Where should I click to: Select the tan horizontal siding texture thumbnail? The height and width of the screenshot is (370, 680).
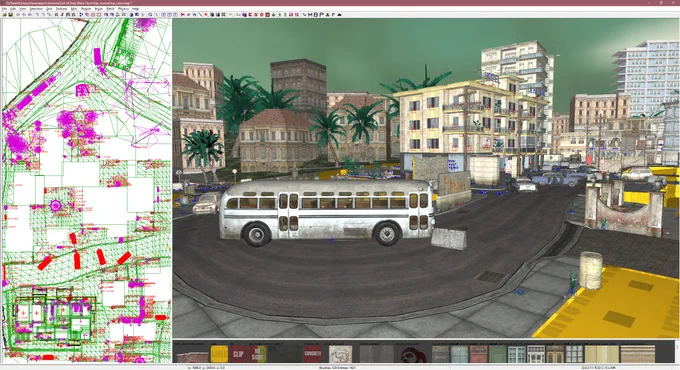[x=638, y=354]
